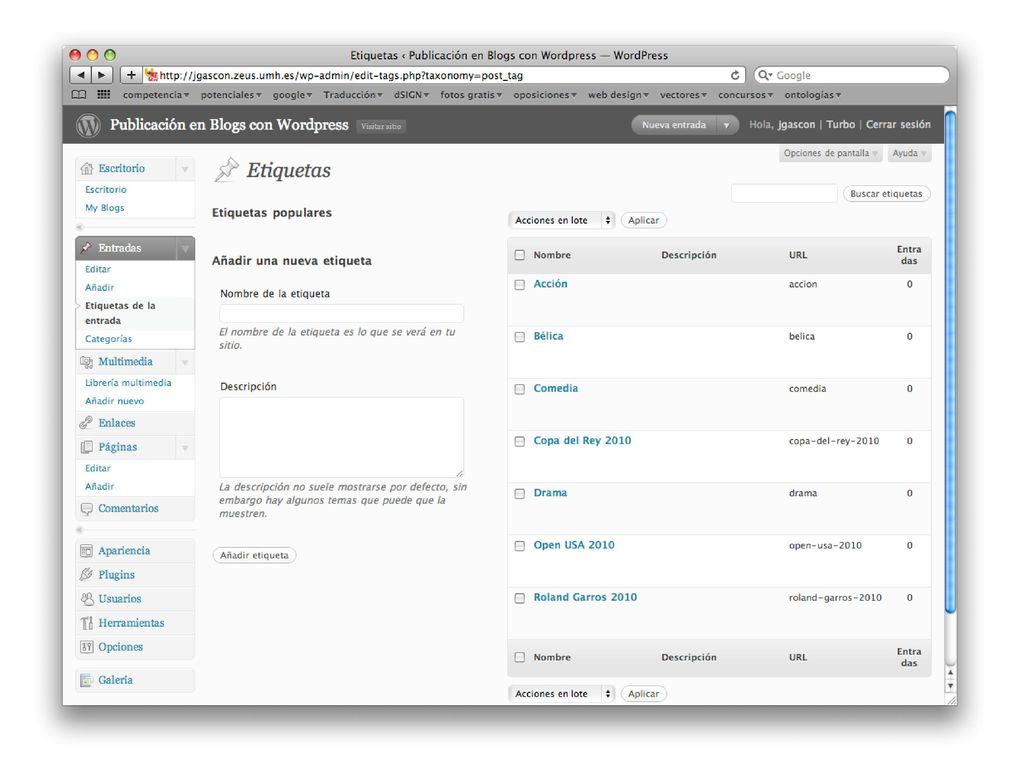Open the Traducción bookmarks folder
This screenshot has height=768, width=1024.
pyautogui.click(x=353, y=95)
